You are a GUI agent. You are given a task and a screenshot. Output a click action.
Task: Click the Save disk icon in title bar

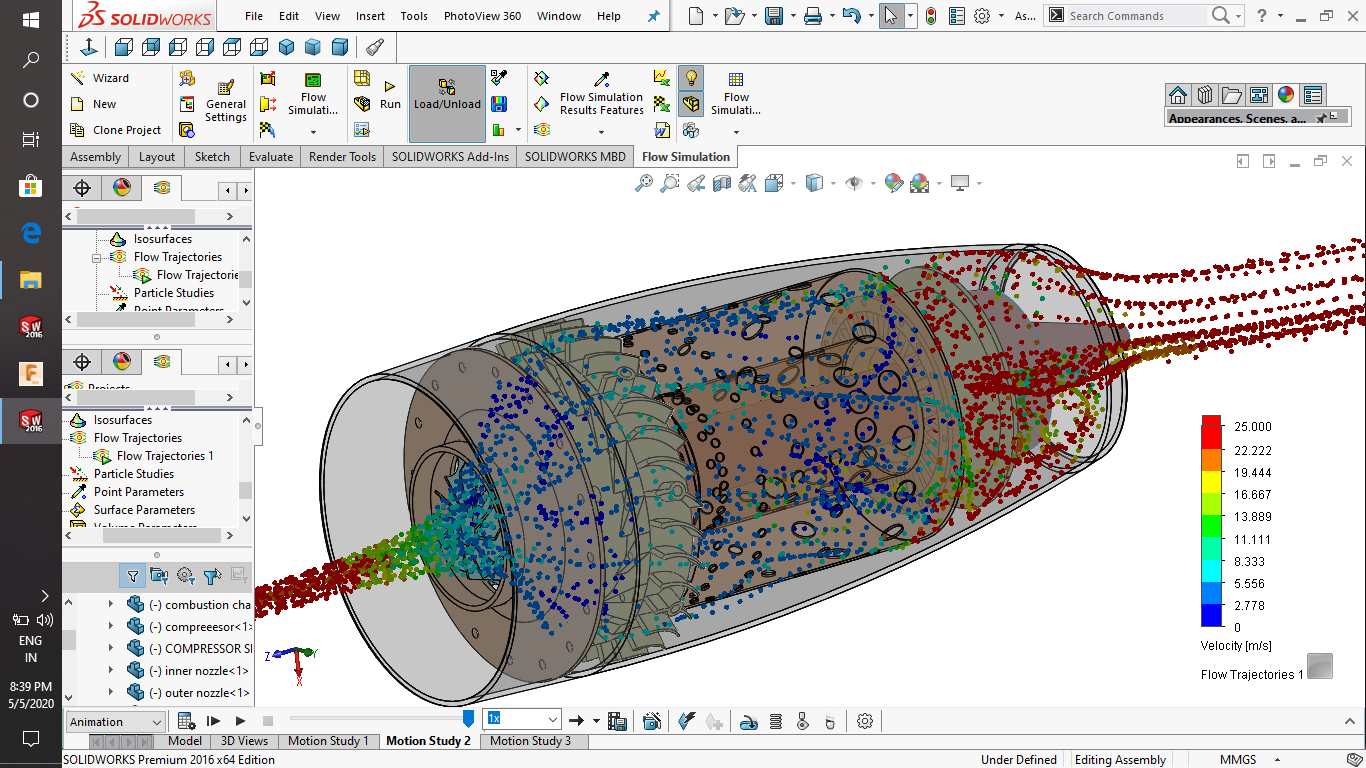click(773, 16)
